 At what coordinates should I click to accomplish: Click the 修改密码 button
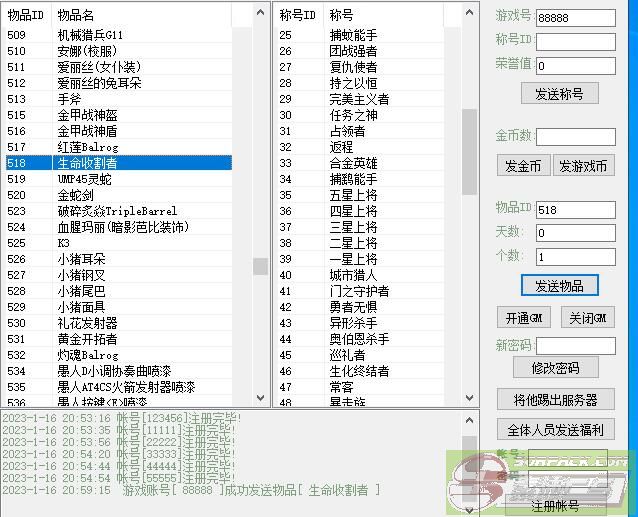click(558, 368)
